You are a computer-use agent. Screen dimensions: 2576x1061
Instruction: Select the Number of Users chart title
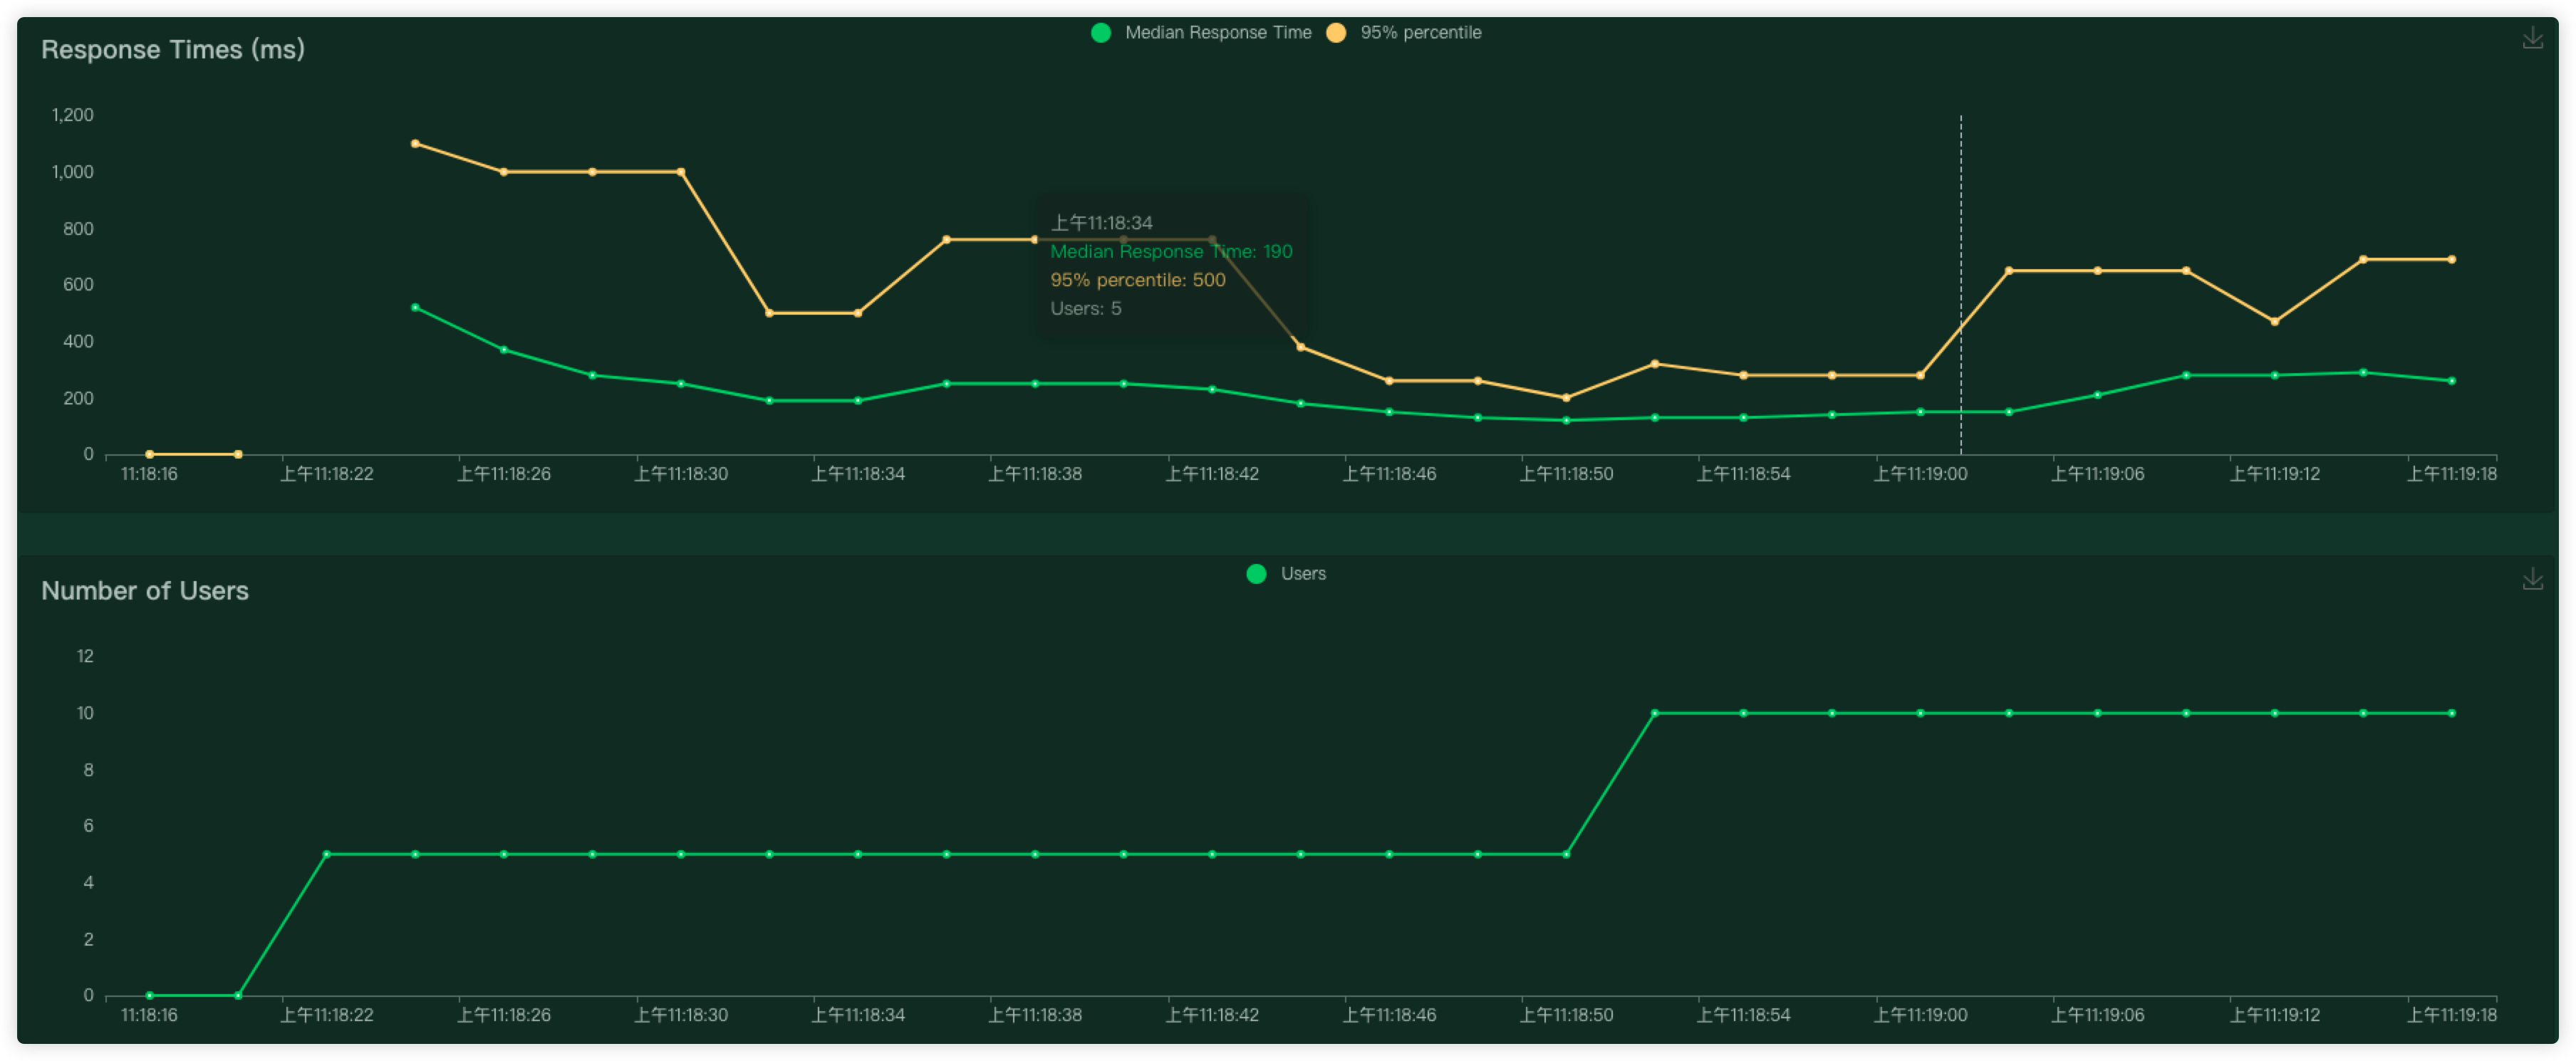pos(144,590)
